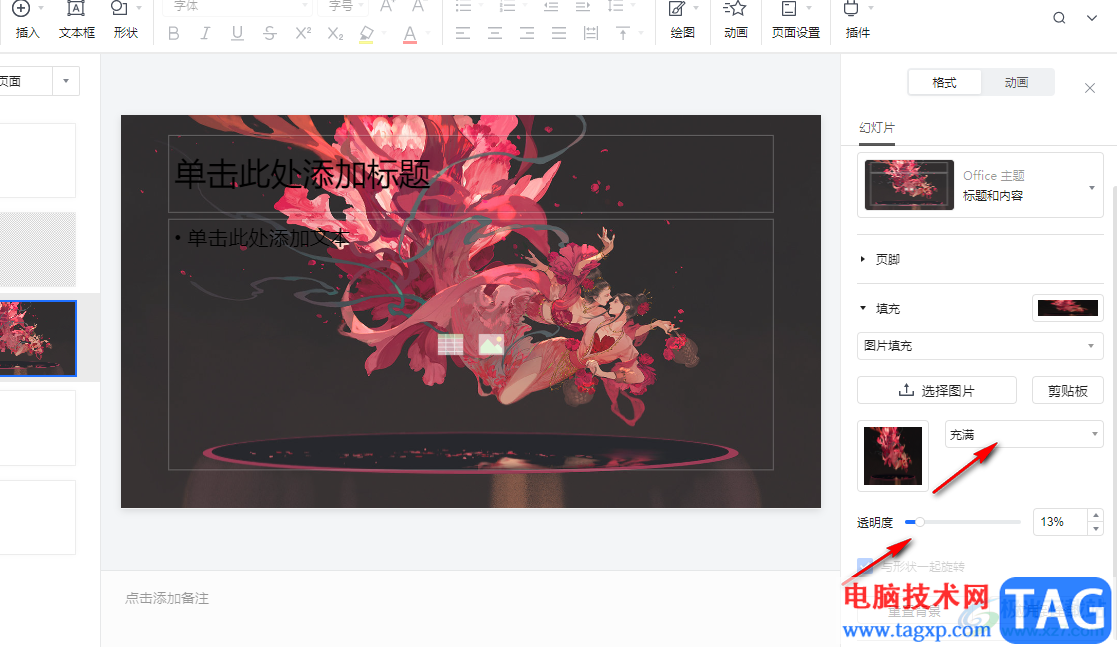The height and width of the screenshot is (647, 1117).
Task: Click the search magnifier icon
Action: pyautogui.click(x=1059, y=18)
